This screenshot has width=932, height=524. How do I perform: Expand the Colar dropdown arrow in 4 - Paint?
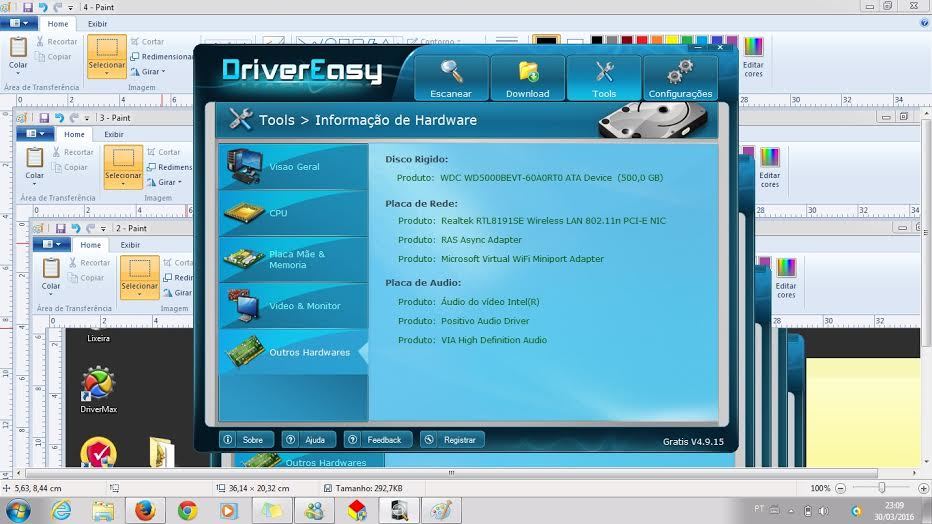(18, 73)
